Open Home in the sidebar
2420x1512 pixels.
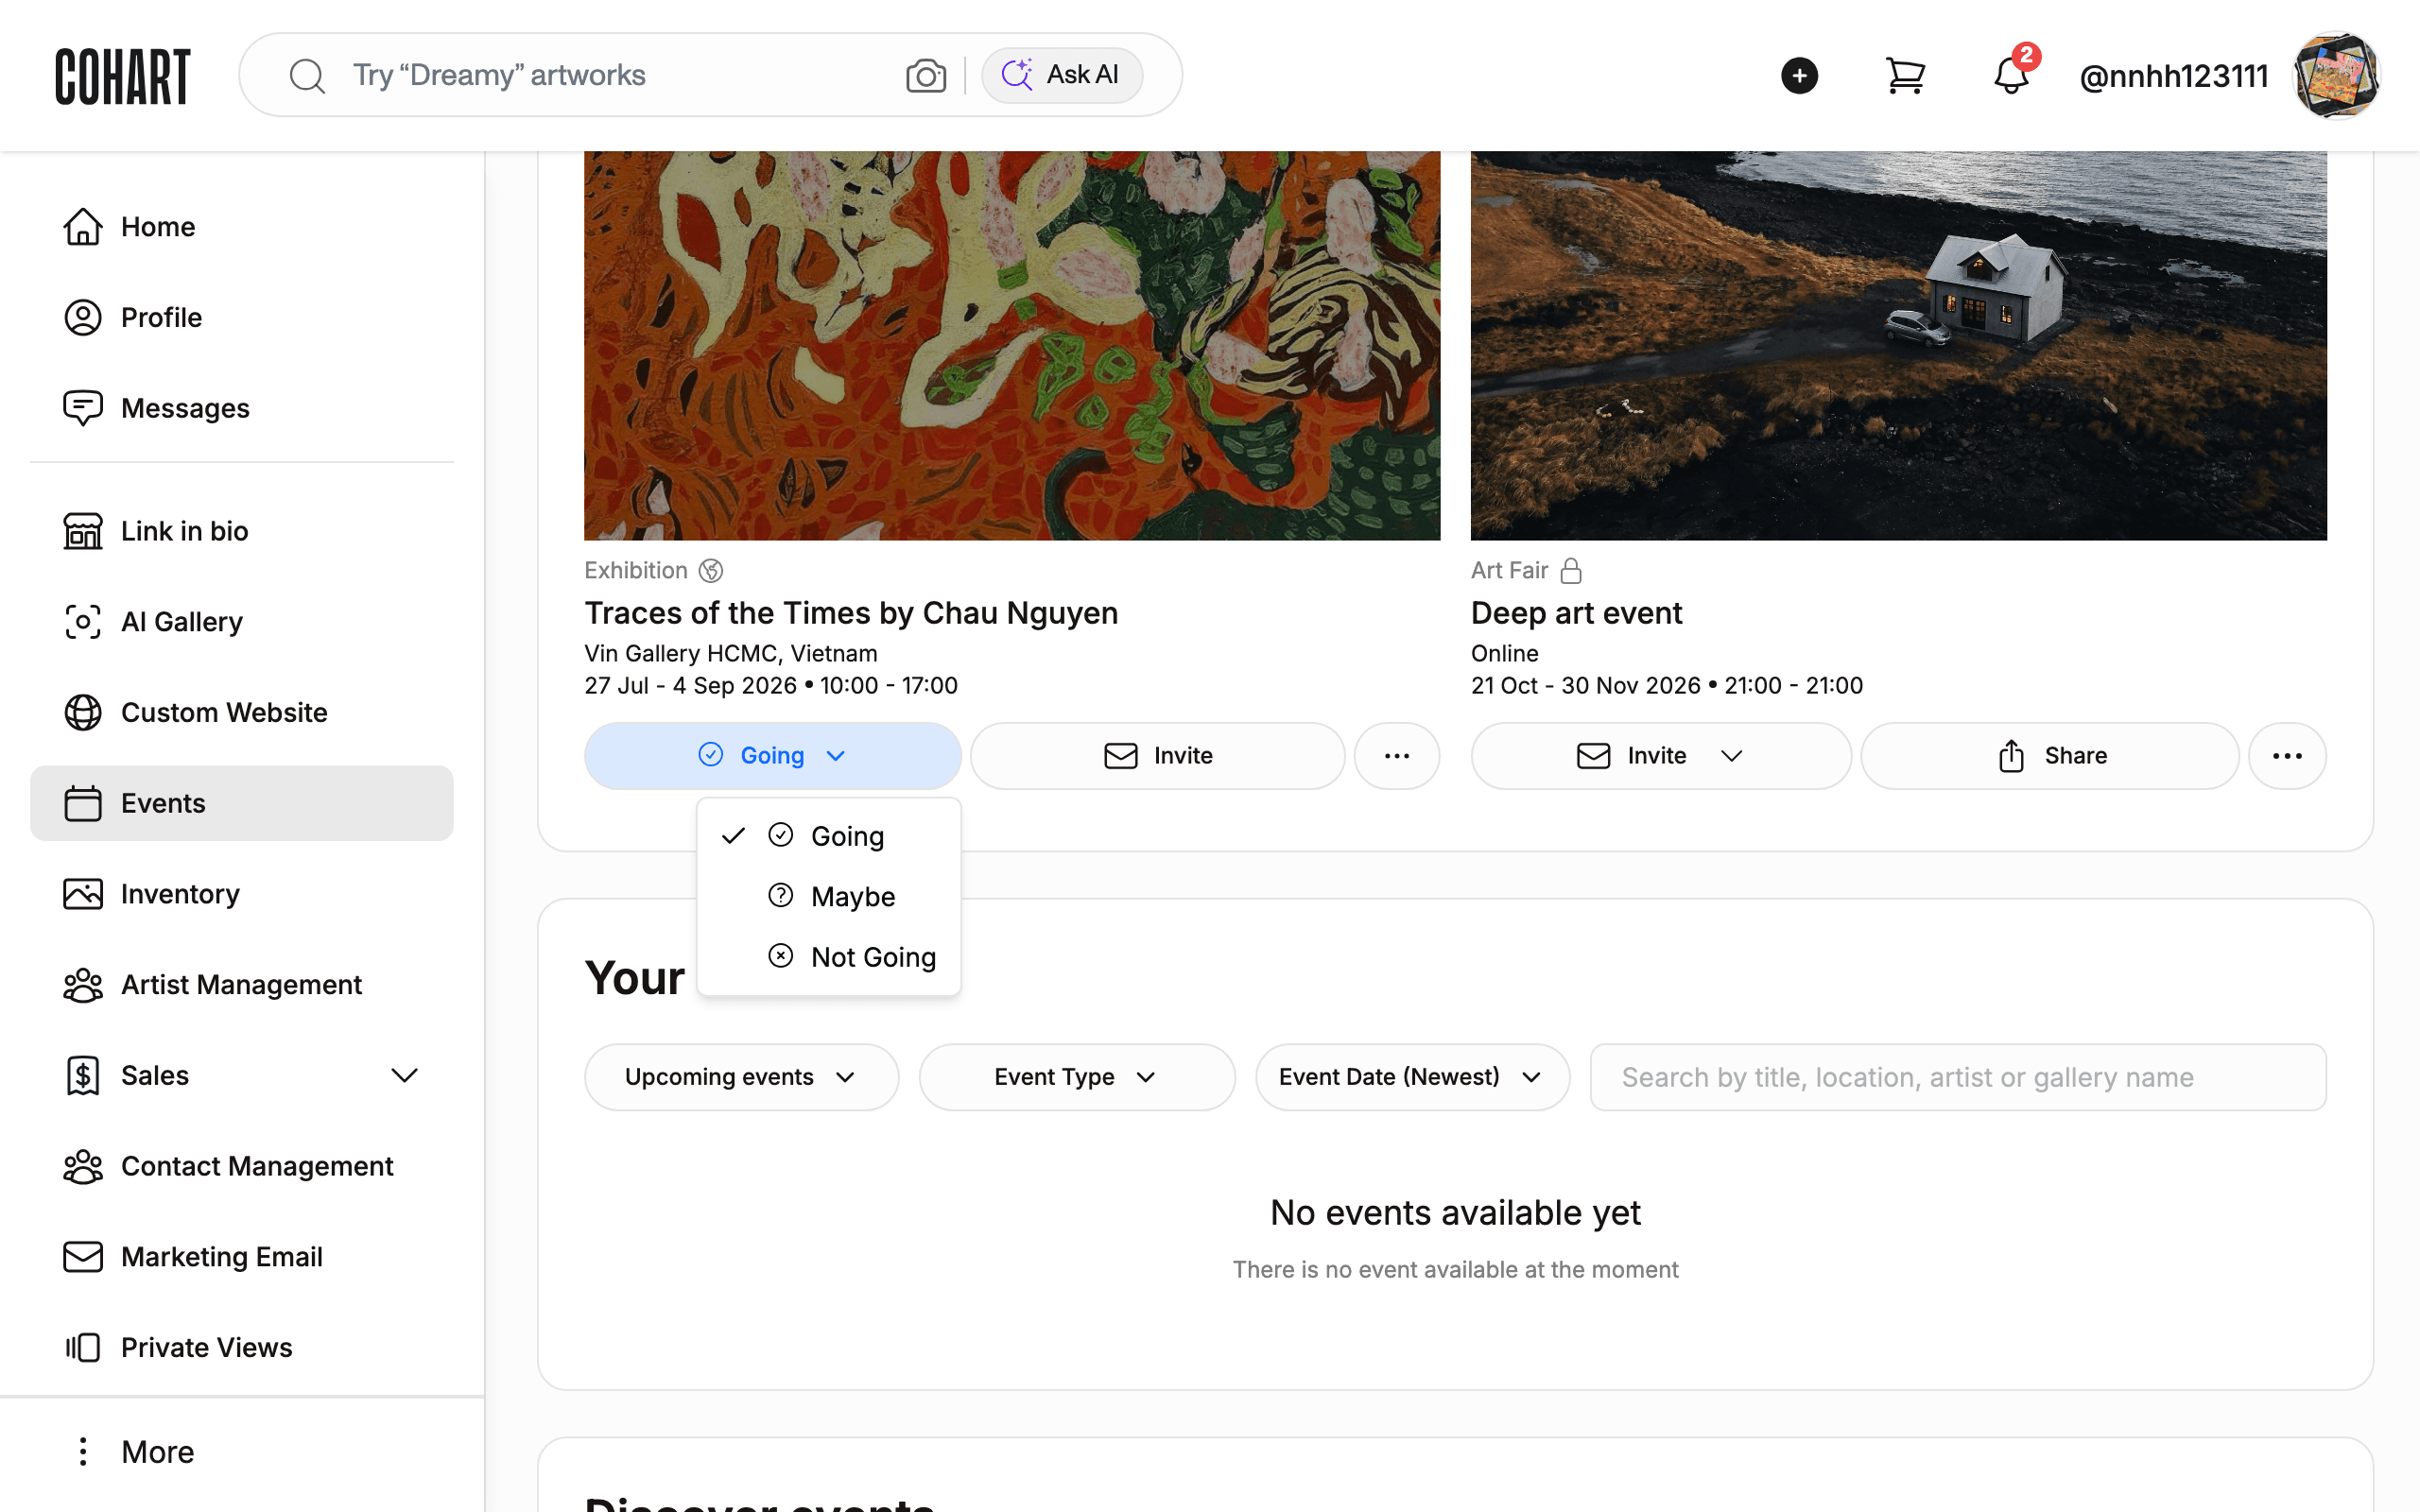[242, 227]
